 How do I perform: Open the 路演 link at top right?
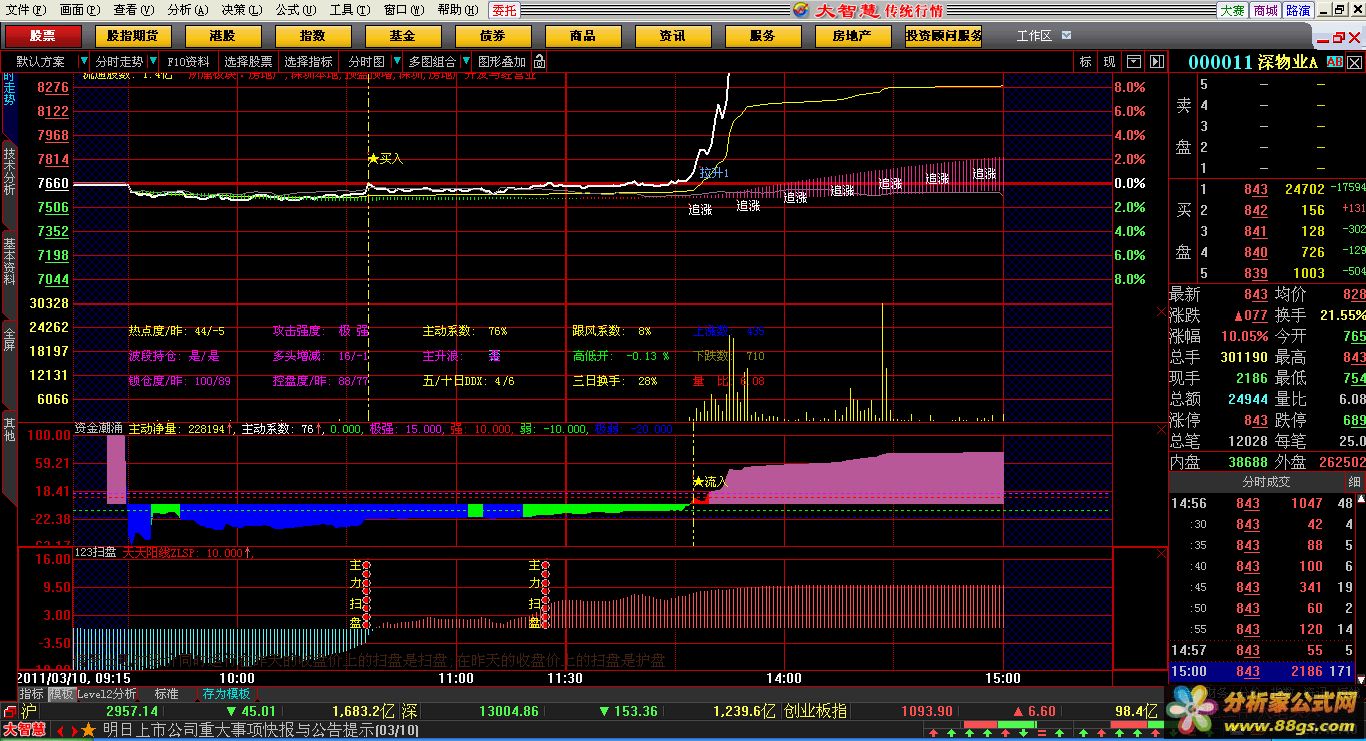[x=1298, y=10]
